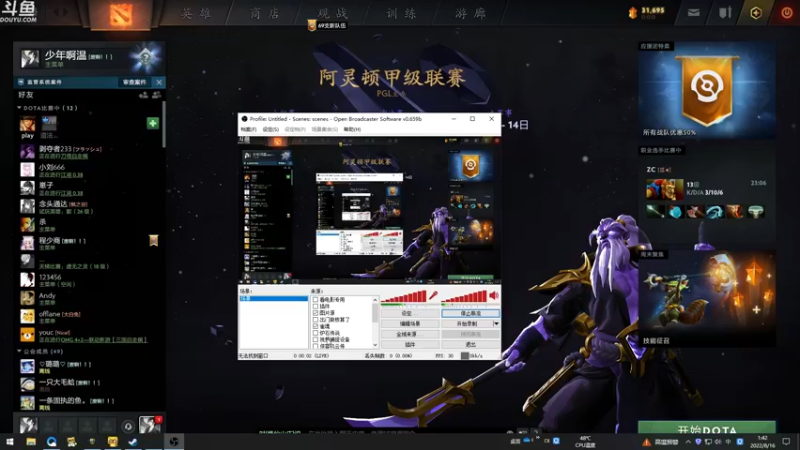Click the first item icon under ZC

tap(656, 211)
